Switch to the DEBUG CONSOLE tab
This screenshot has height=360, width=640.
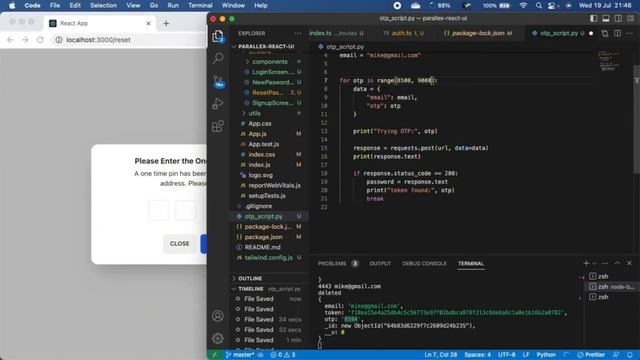pos(424,264)
